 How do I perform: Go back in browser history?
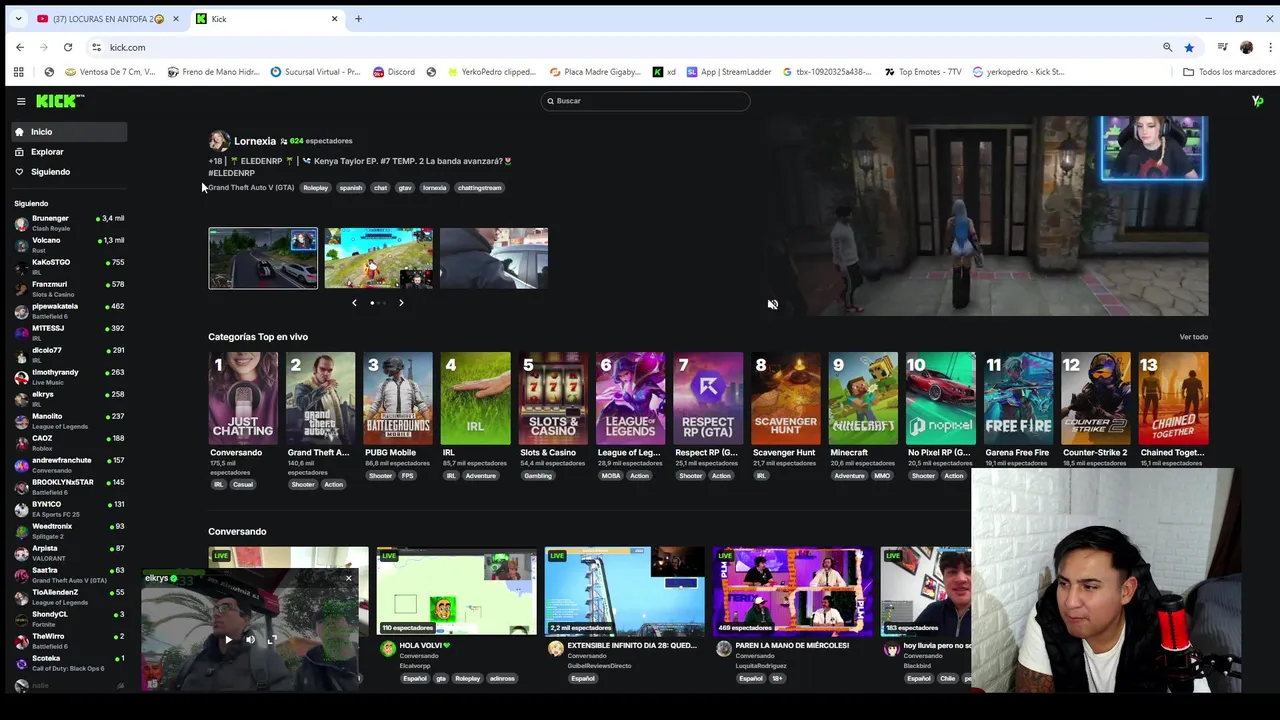pos(20,47)
